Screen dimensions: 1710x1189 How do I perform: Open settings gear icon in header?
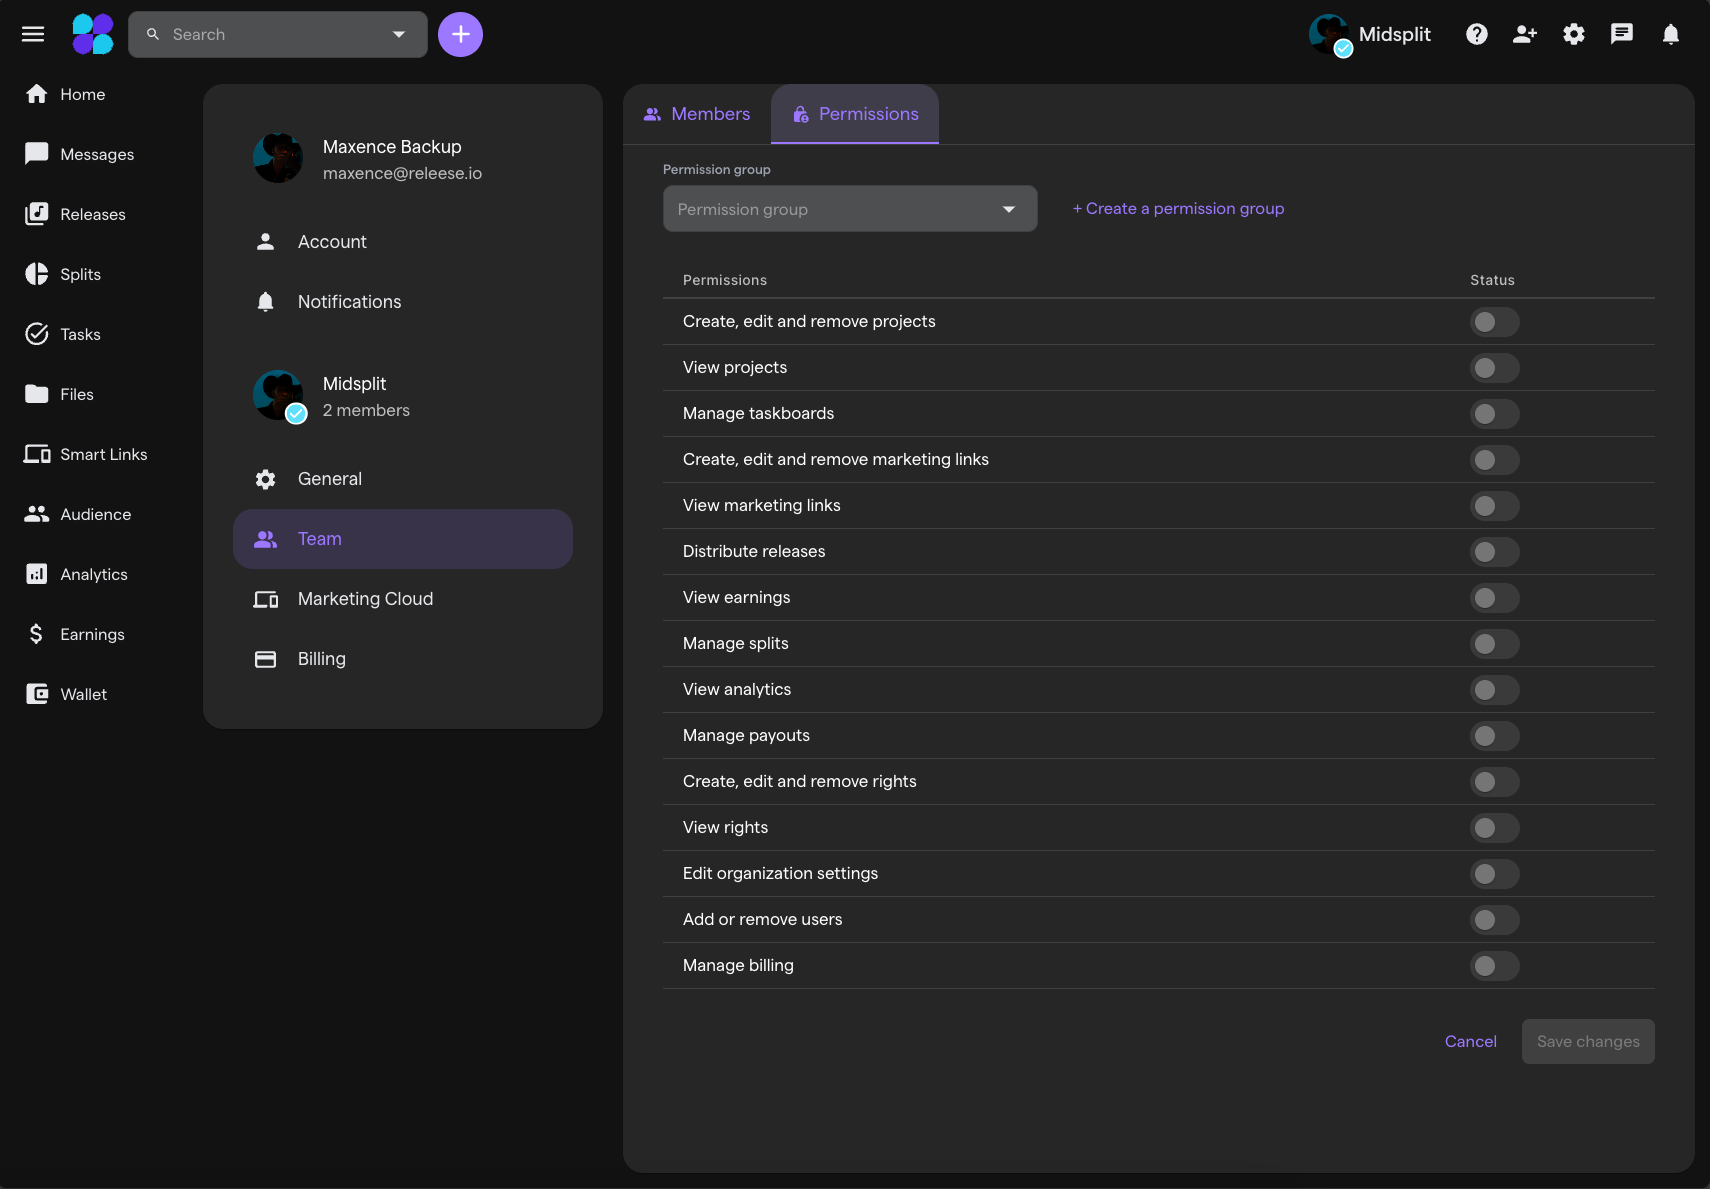point(1574,34)
